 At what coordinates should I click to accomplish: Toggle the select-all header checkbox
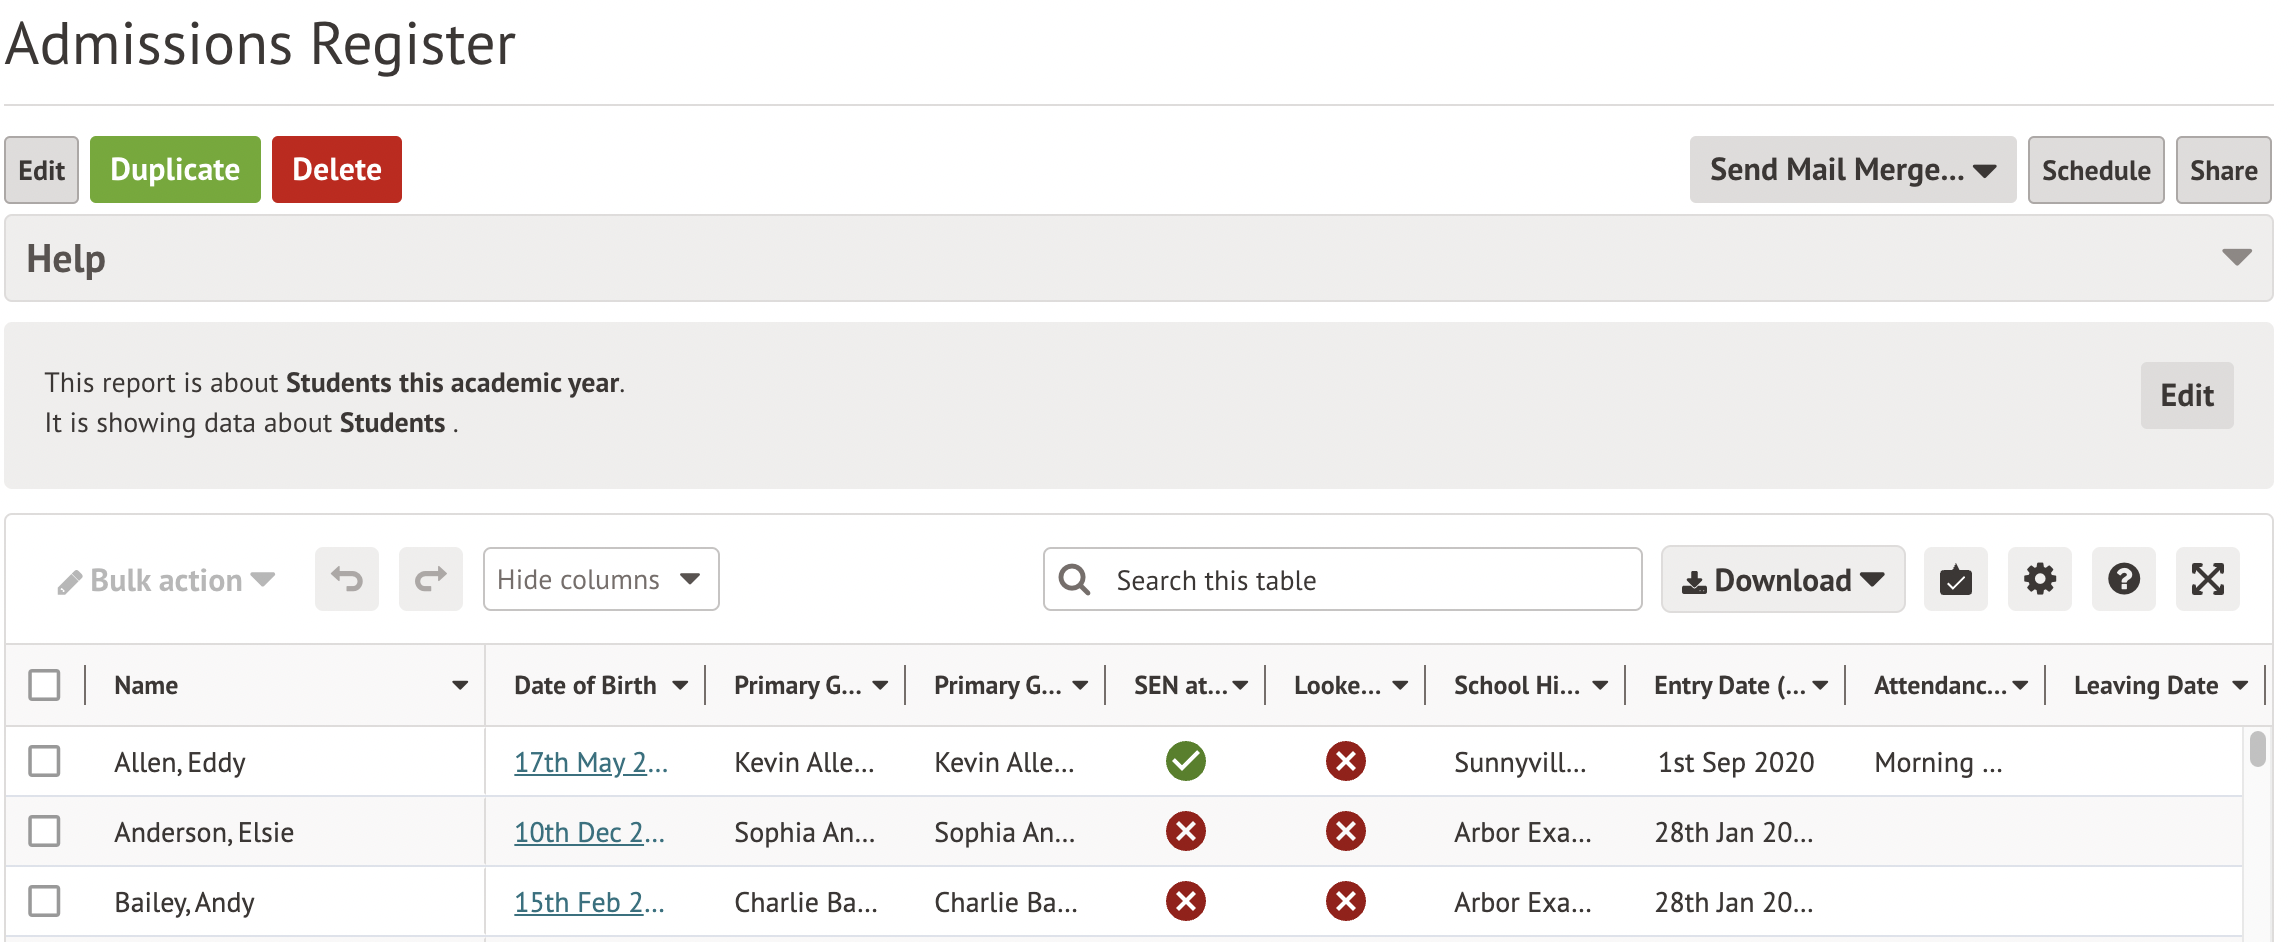pyautogui.click(x=44, y=685)
